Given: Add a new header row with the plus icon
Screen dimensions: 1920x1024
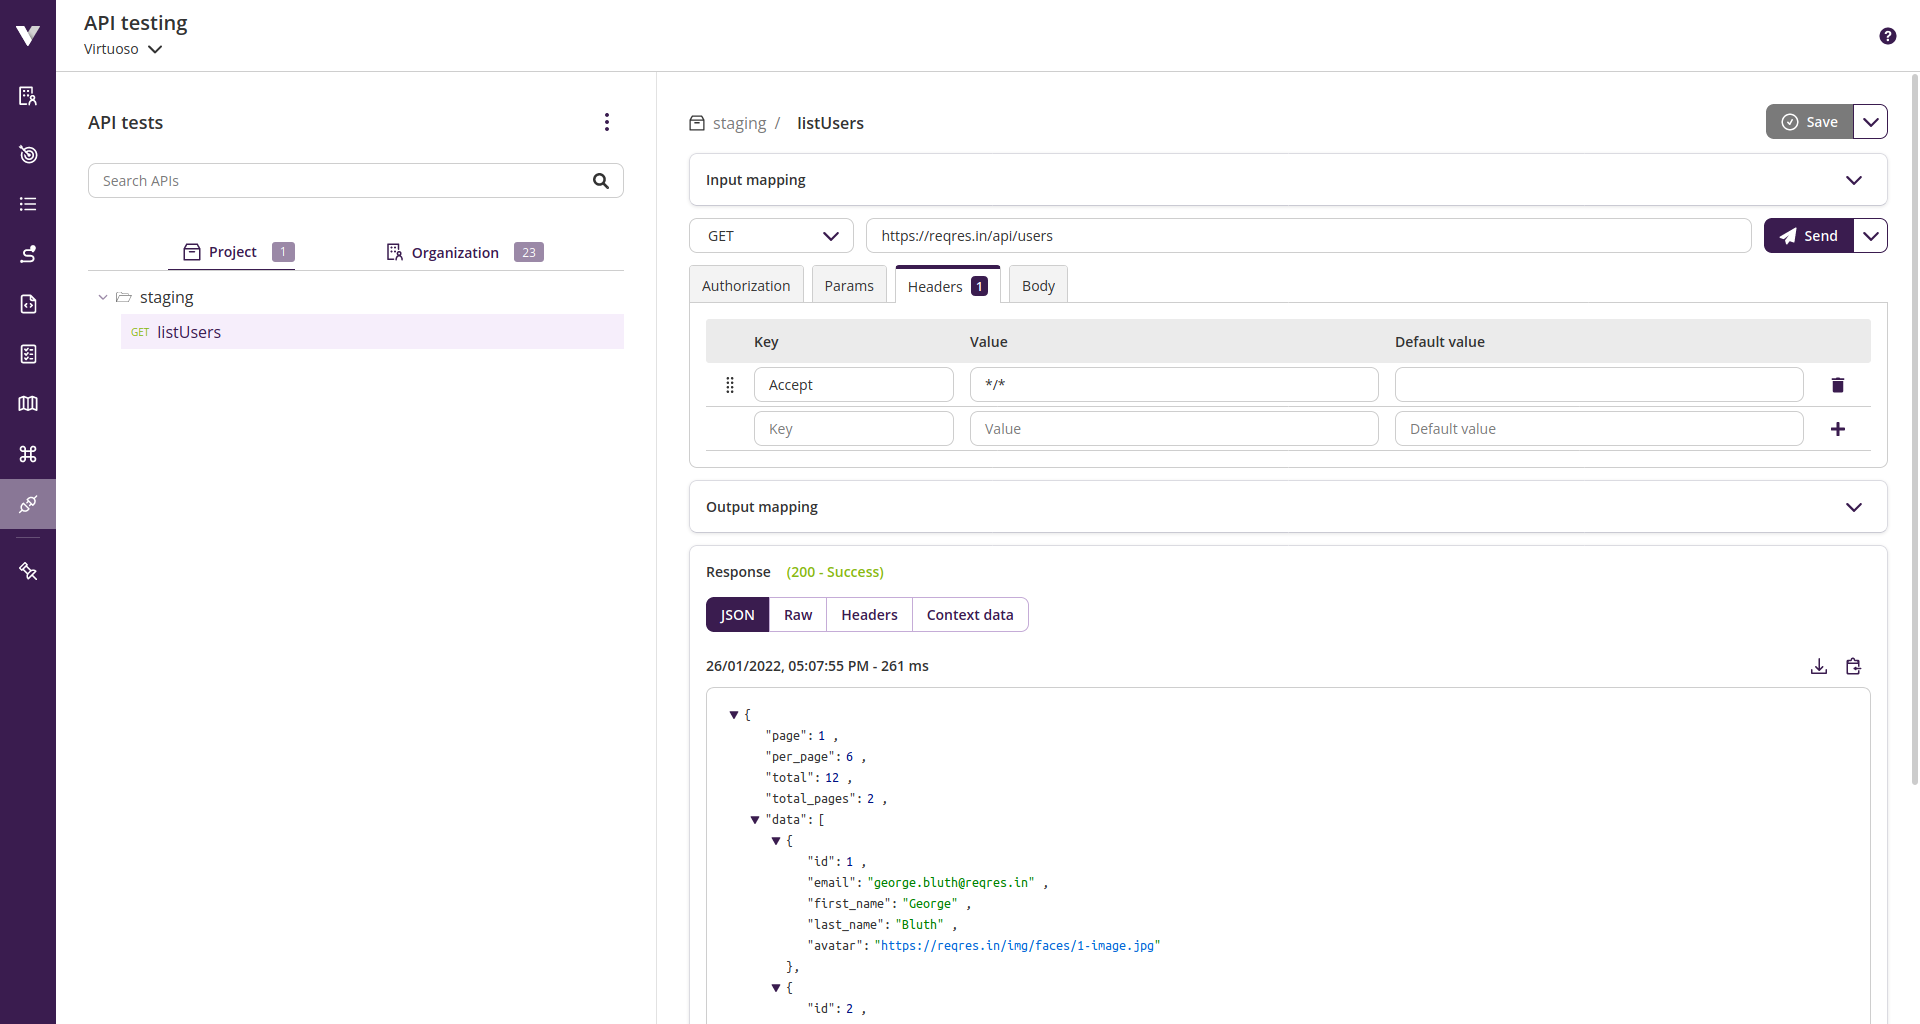Looking at the screenshot, I should (1838, 428).
